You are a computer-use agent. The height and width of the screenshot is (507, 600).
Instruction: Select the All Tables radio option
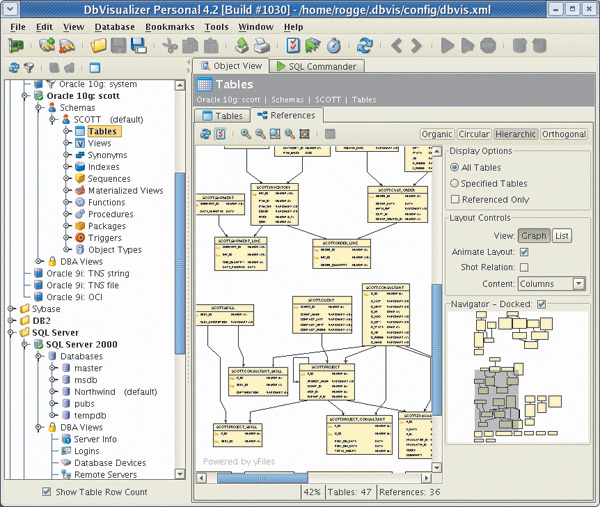coord(454,167)
